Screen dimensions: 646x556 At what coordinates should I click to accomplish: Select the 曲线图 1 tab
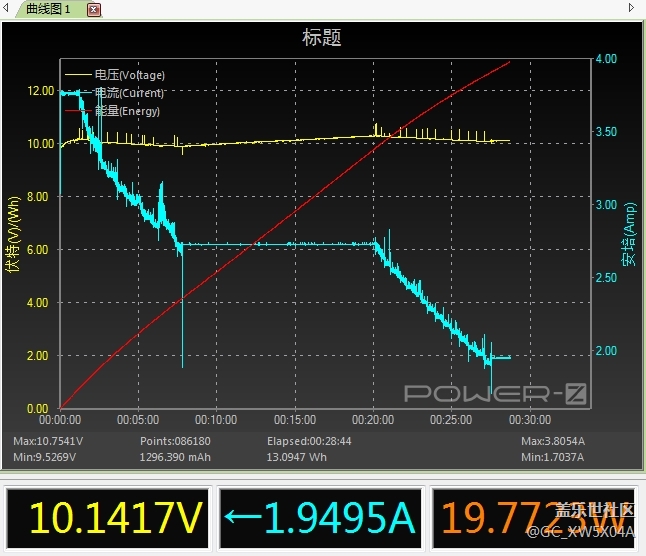pos(48,9)
